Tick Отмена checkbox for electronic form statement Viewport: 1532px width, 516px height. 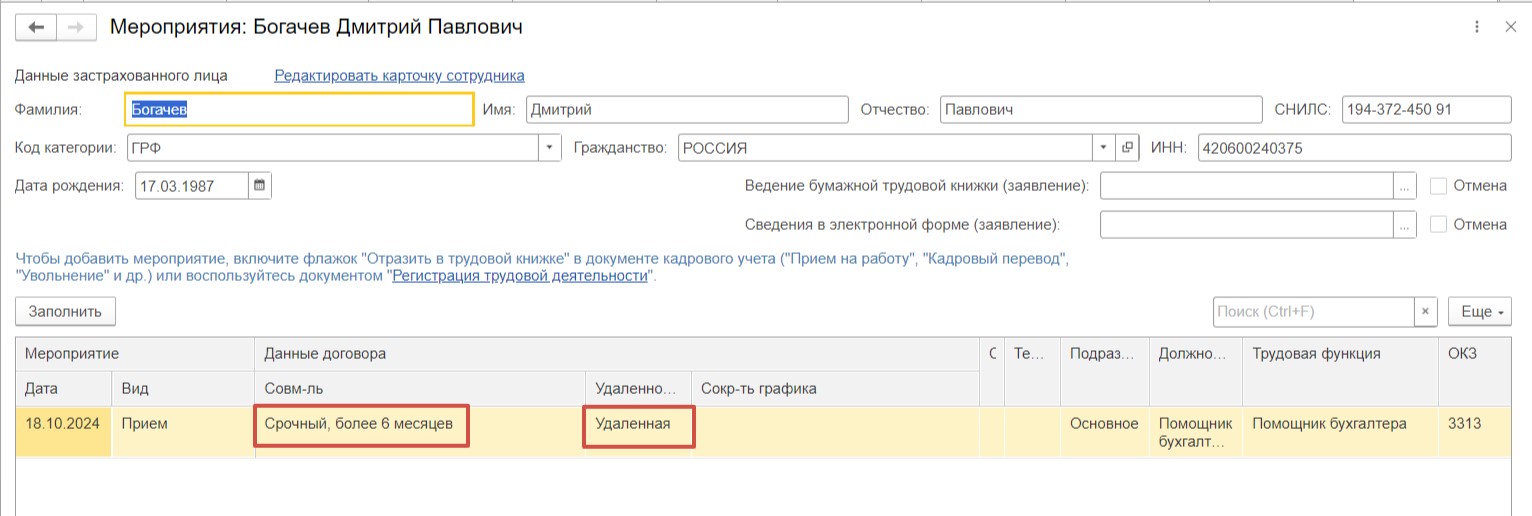pyautogui.click(x=1438, y=224)
